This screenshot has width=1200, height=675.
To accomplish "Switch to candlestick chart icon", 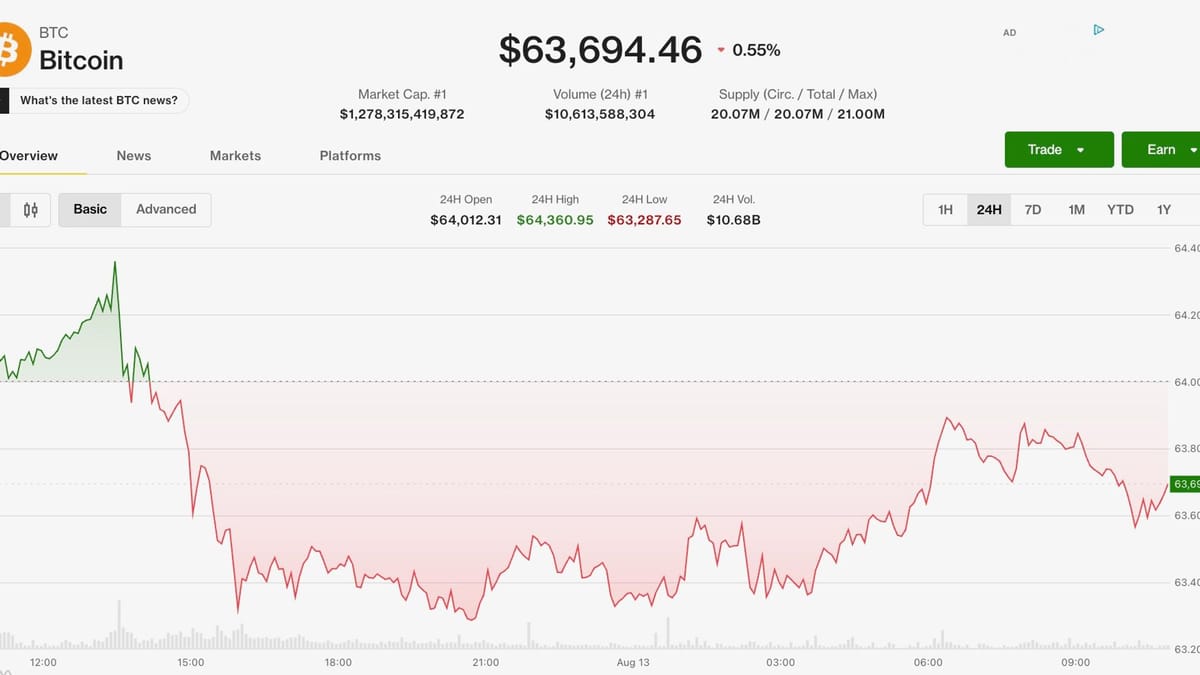I will 31,210.
